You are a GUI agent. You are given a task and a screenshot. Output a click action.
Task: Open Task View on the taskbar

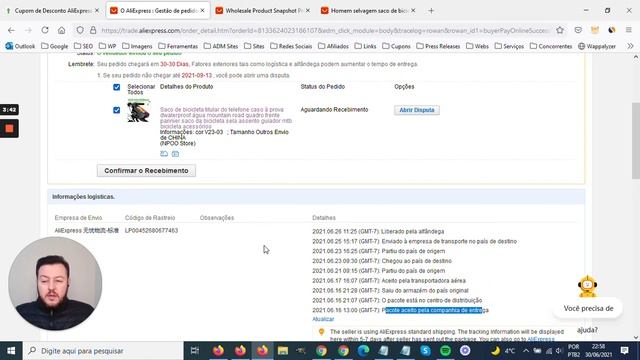click(x=195, y=351)
